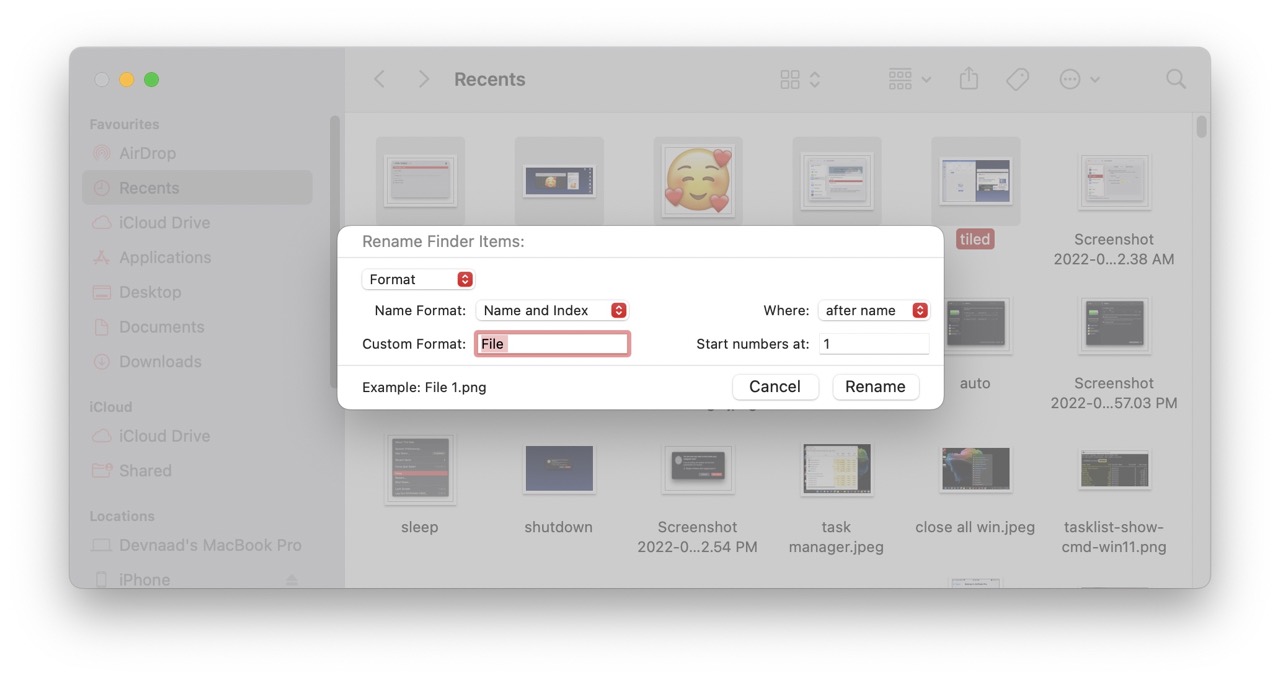Click the forward navigation arrow

coord(423,79)
